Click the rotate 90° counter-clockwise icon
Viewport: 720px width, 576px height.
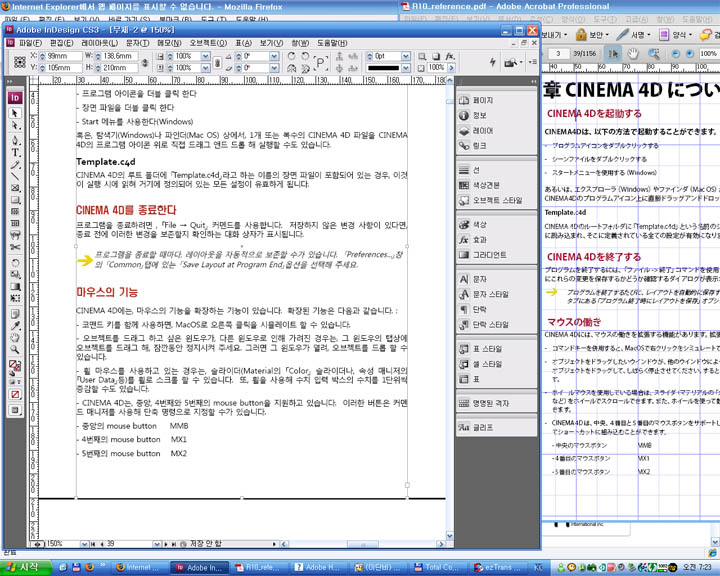[x=305, y=56]
